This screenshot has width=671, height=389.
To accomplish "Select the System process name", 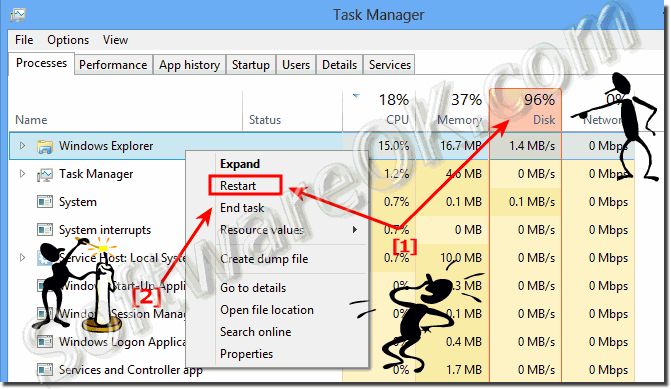I will (77, 202).
